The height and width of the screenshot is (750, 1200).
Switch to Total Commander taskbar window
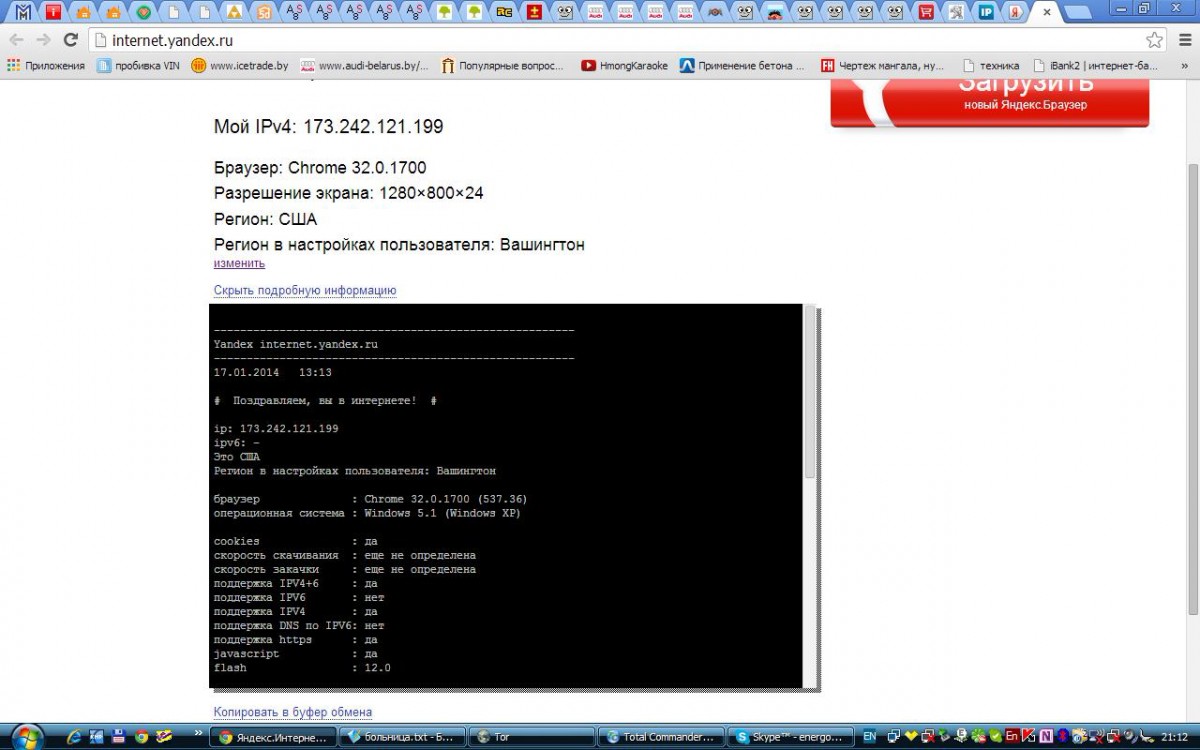point(659,737)
